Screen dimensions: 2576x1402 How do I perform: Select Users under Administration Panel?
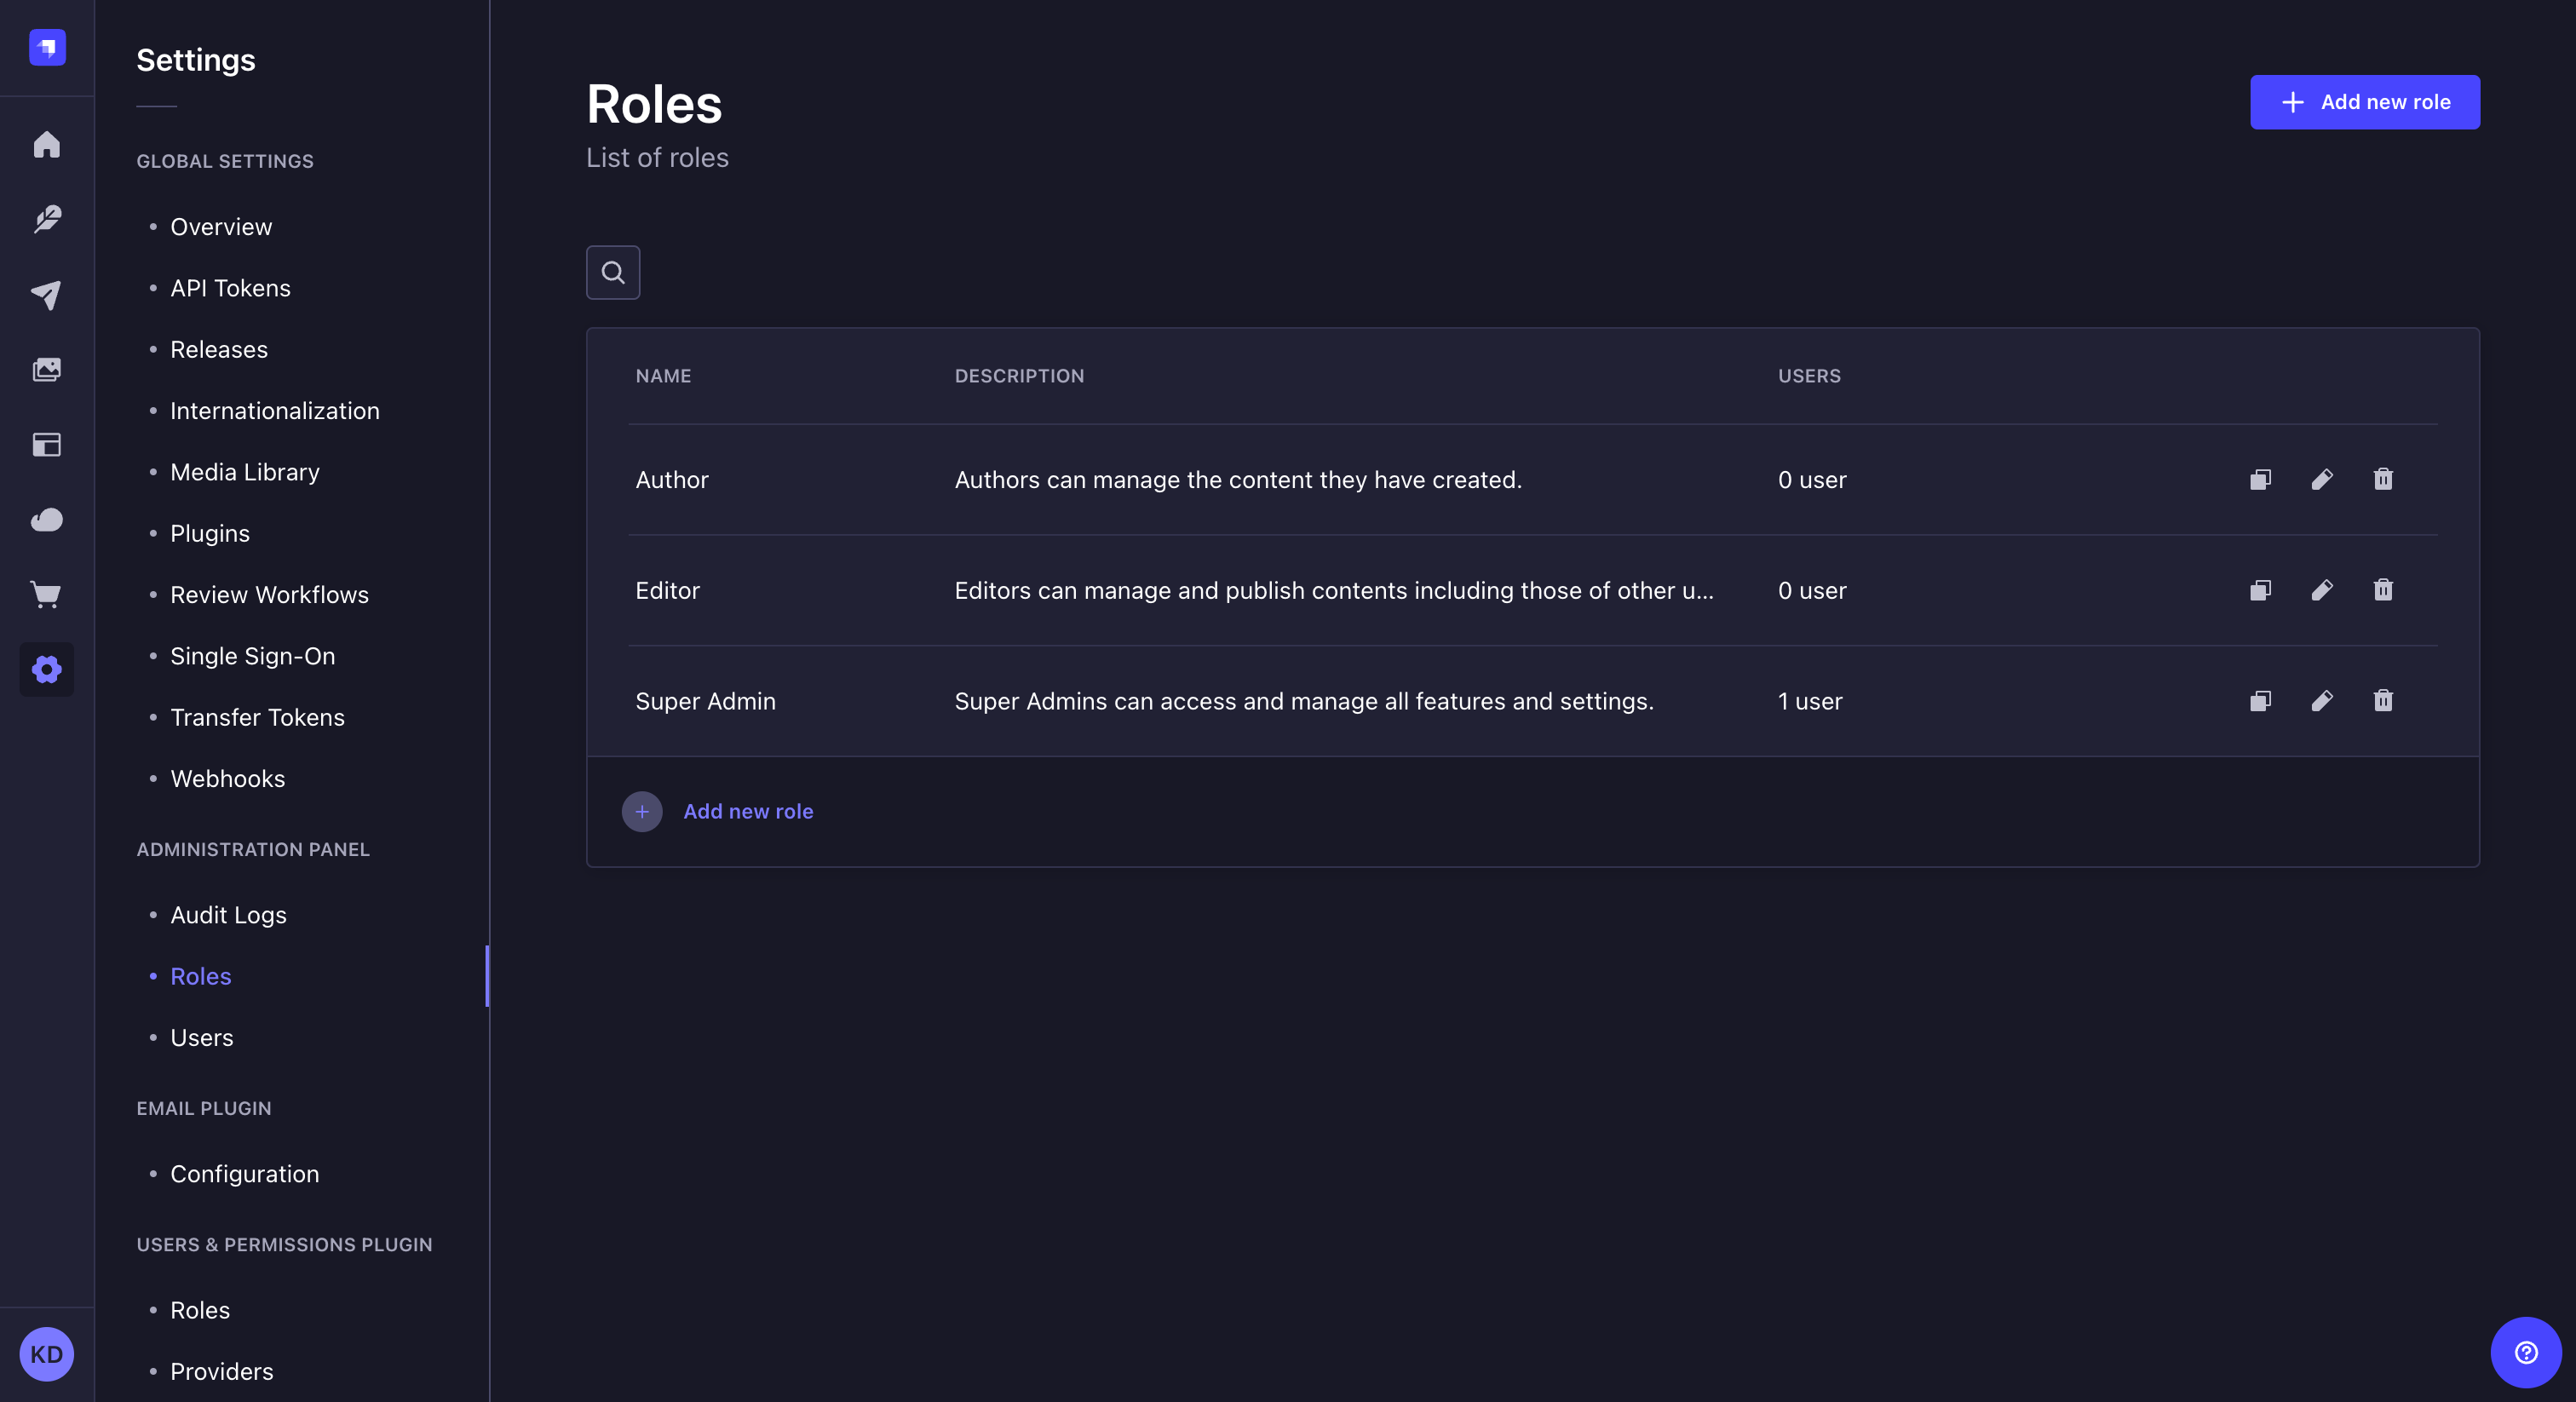click(202, 1037)
